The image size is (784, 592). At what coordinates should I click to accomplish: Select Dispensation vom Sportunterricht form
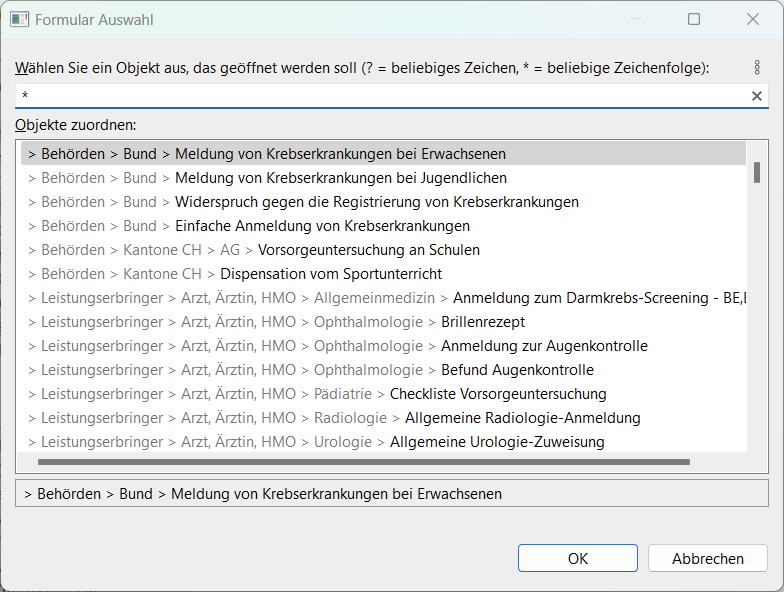pyautogui.click(x=331, y=274)
